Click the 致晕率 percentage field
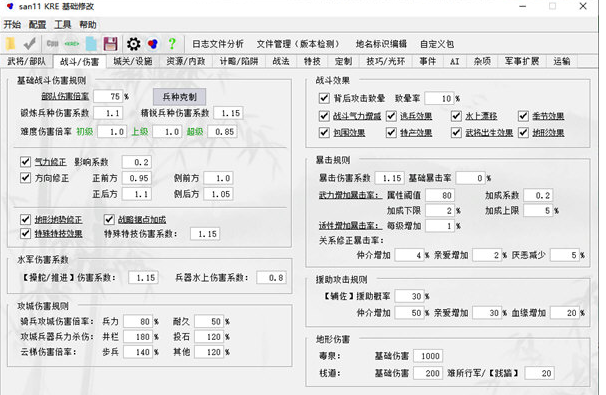606x395 pixels. click(x=439, y=99)
